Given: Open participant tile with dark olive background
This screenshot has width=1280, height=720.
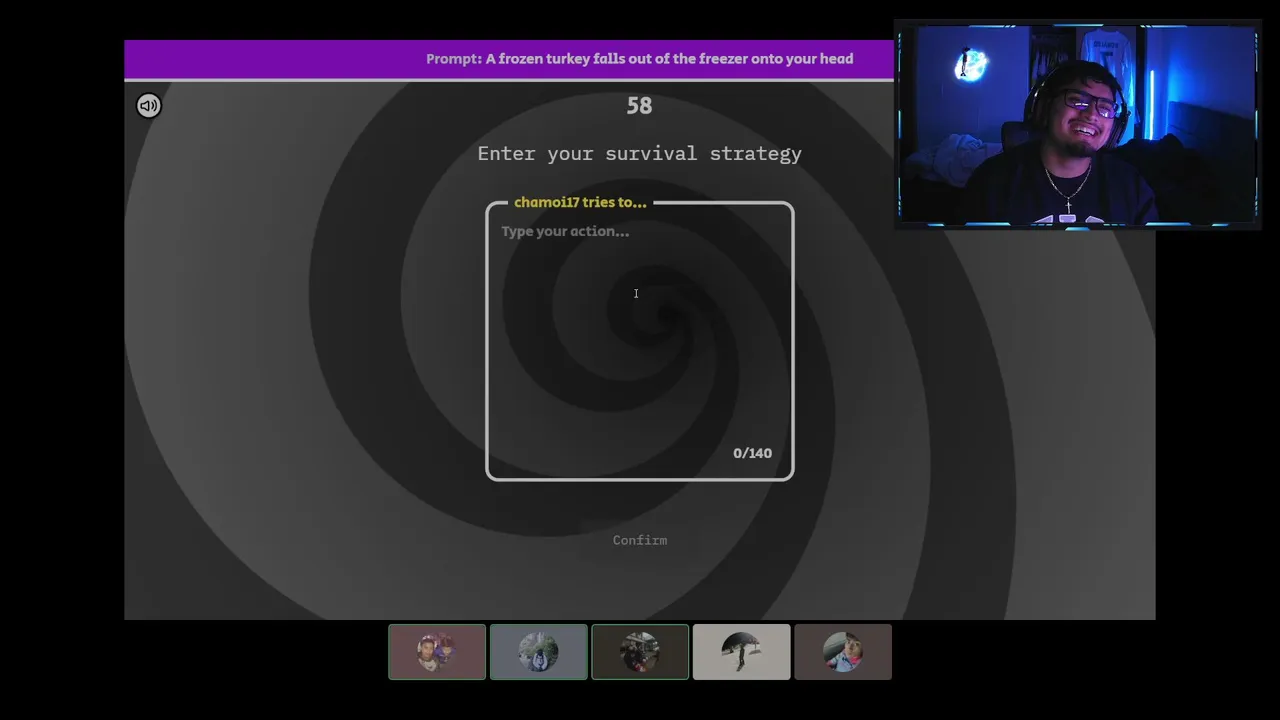Looking at the screenshot, I should coord(640,652).
